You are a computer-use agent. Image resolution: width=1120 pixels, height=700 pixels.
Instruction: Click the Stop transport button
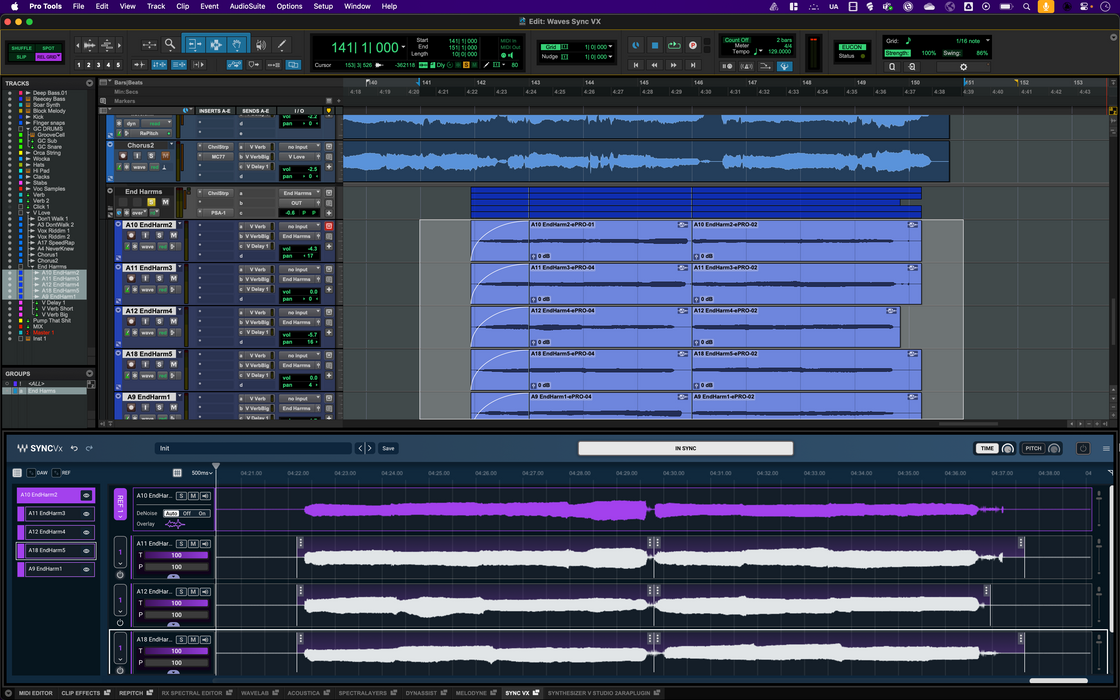655,45
